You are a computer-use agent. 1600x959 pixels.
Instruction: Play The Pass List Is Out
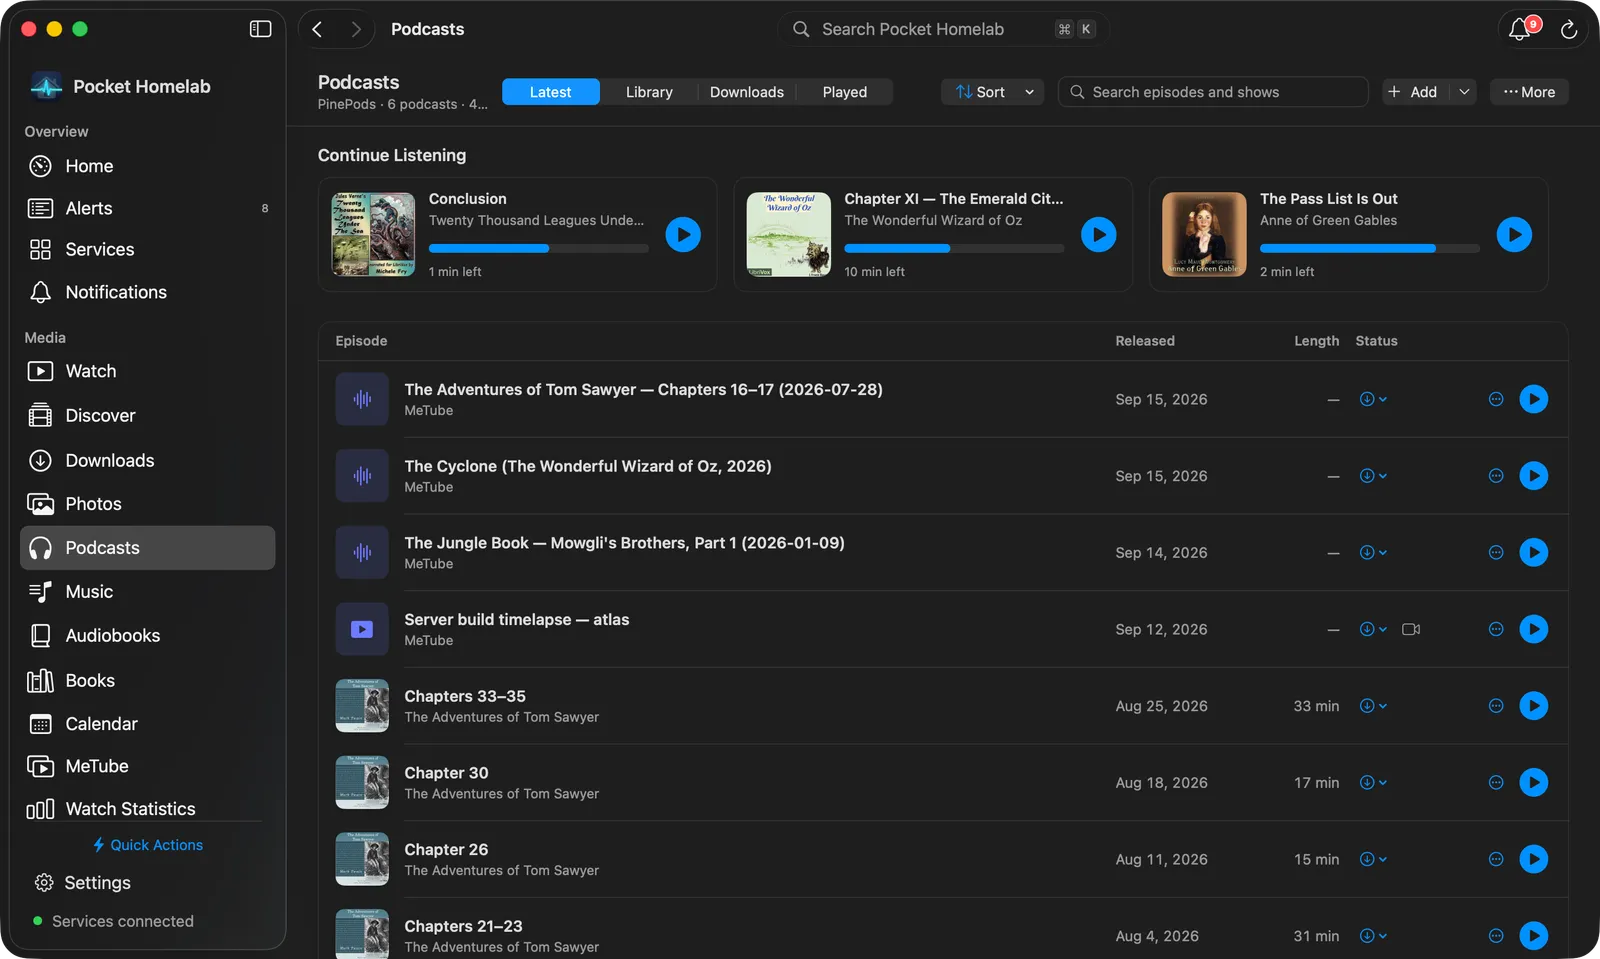pyautogui.click(x=1514, y=235)
